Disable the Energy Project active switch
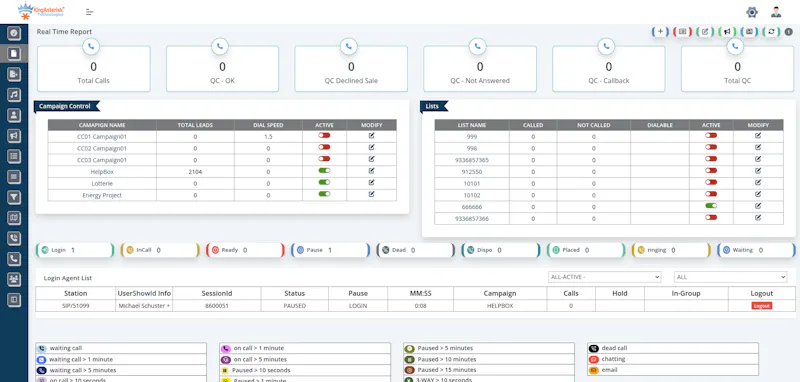Viewport: 800px width, 382px height. (324, 194)
